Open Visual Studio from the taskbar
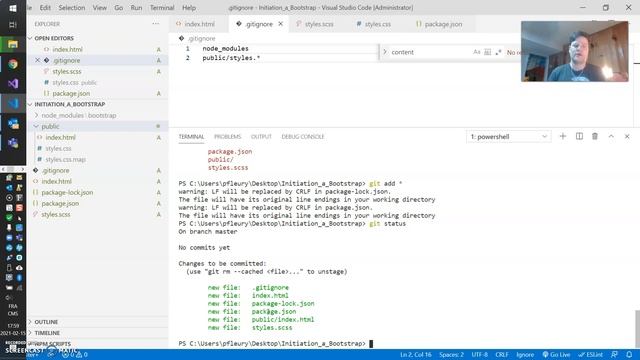This screenshot has height=360, width=640. tap(13, 84)
